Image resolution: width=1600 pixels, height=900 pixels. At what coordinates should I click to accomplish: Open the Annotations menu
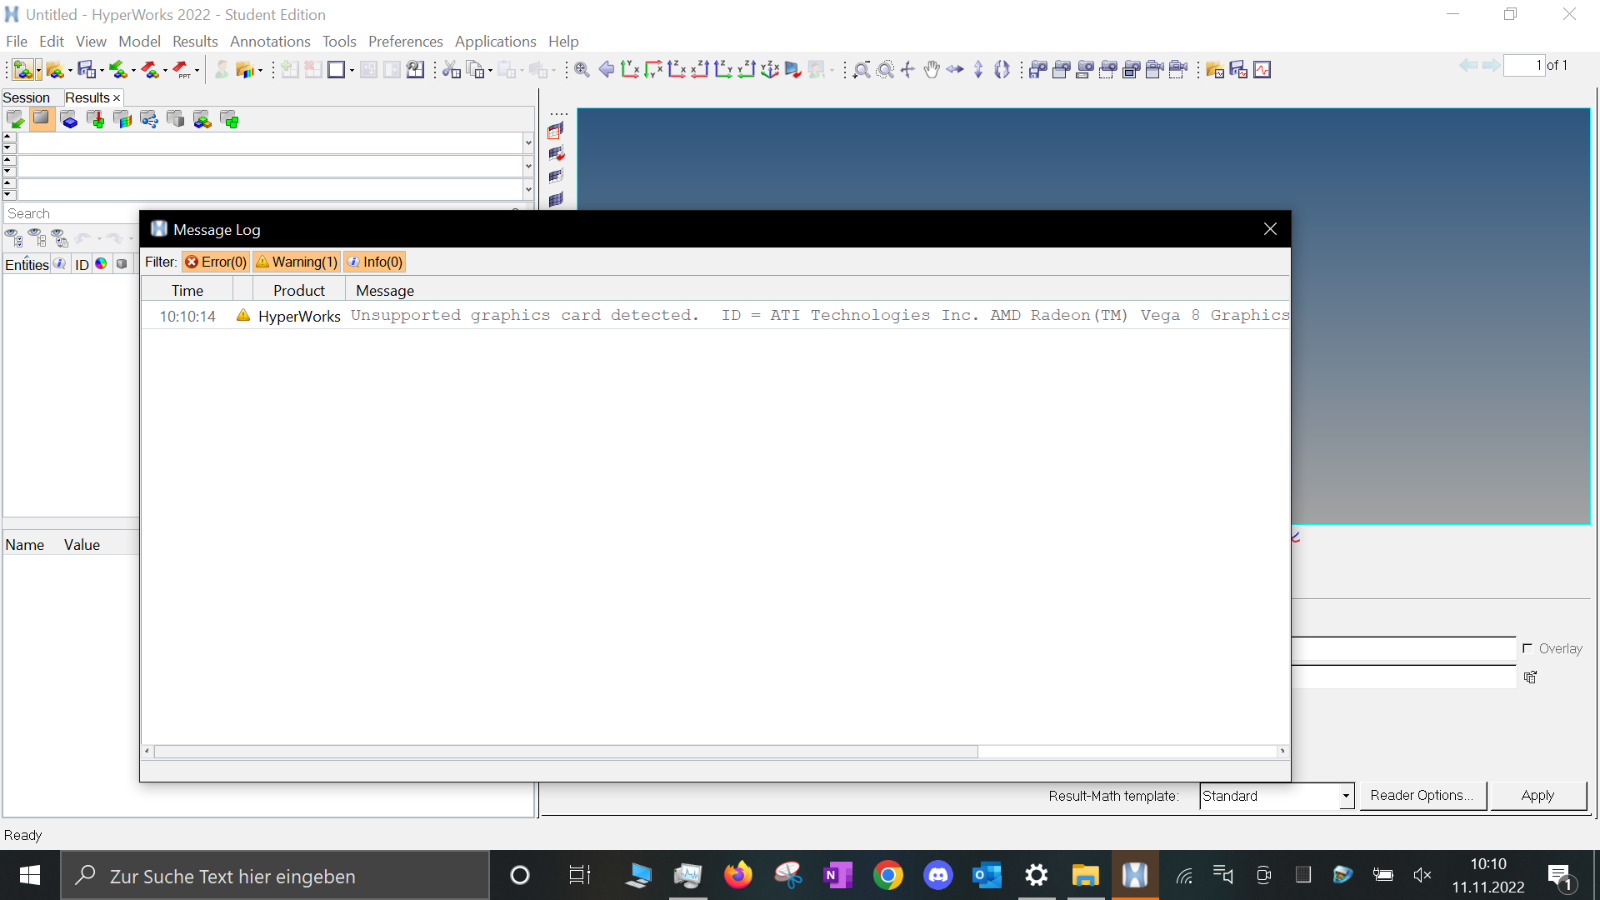point(270,41)
